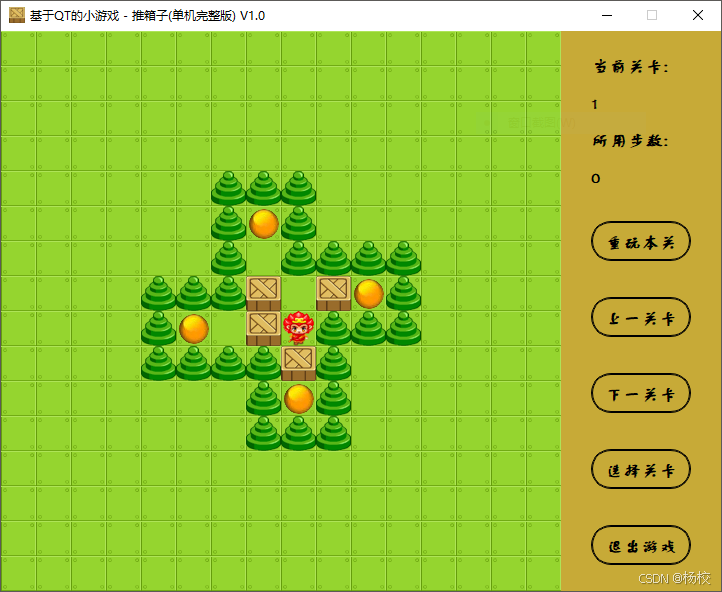Click the disabled maximize window button
Screen dimensions: 722x592
click(652, 15)
